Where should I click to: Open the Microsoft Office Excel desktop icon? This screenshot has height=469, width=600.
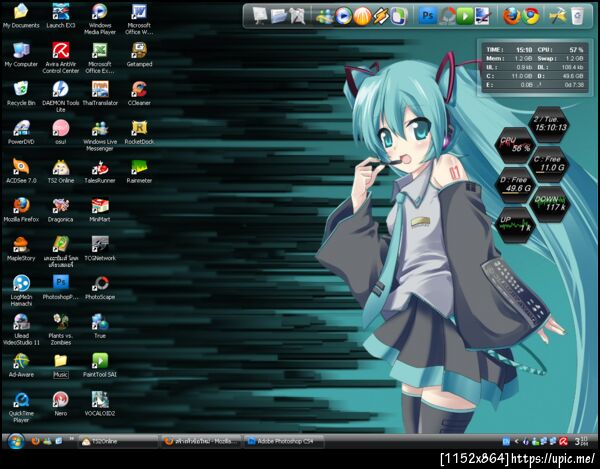(x=100, y=58)
